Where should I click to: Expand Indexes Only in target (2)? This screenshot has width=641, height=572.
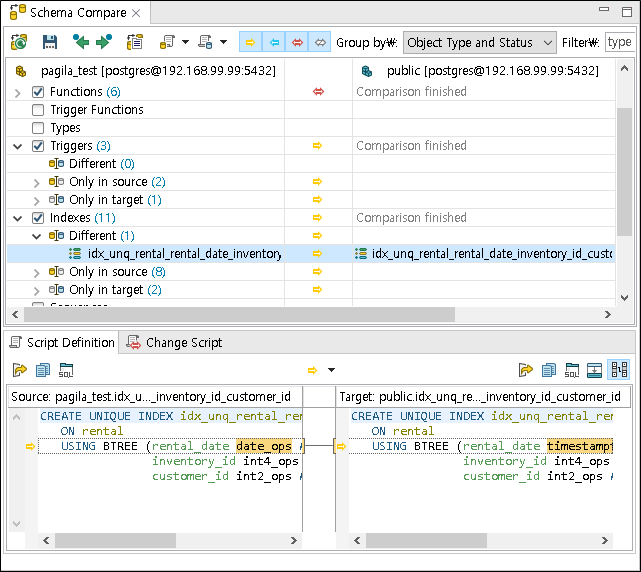point(36,290)
